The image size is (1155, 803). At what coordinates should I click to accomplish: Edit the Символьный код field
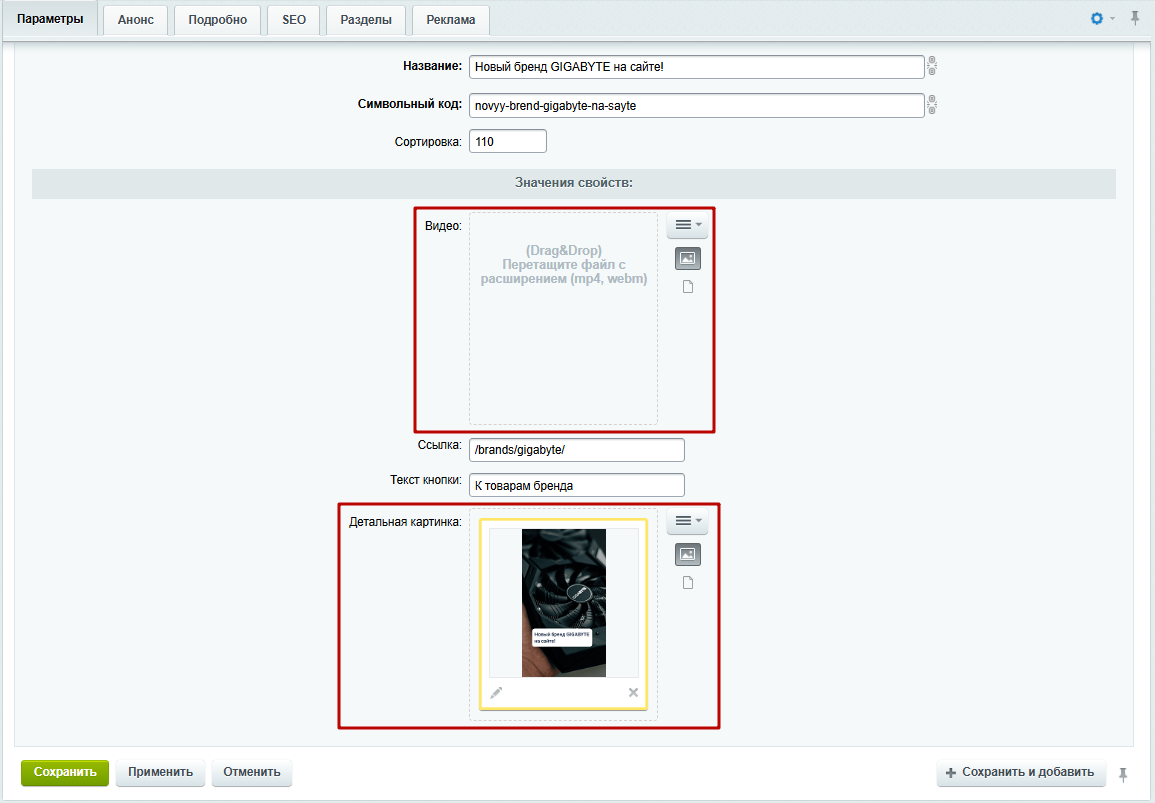pyautogui.click(x=697, y=105)
